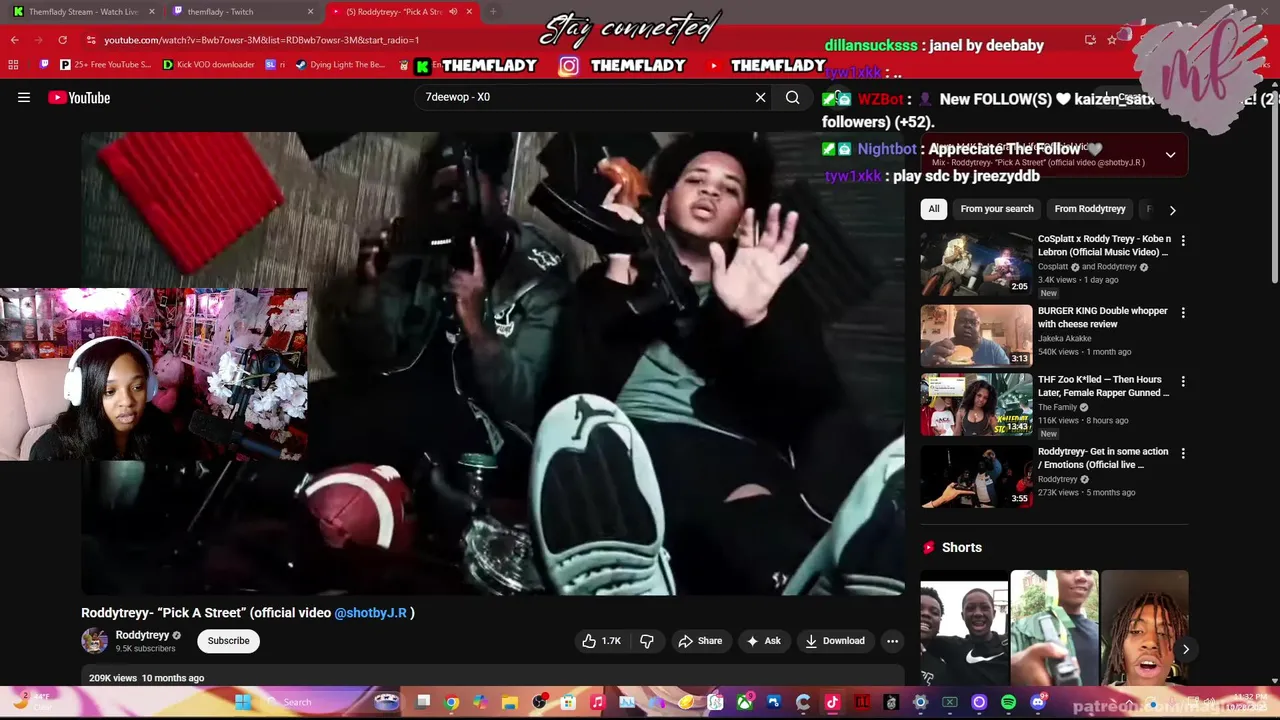Open more actions ellipsis under video
1280x720 pixels.
[x=892, y=641]
